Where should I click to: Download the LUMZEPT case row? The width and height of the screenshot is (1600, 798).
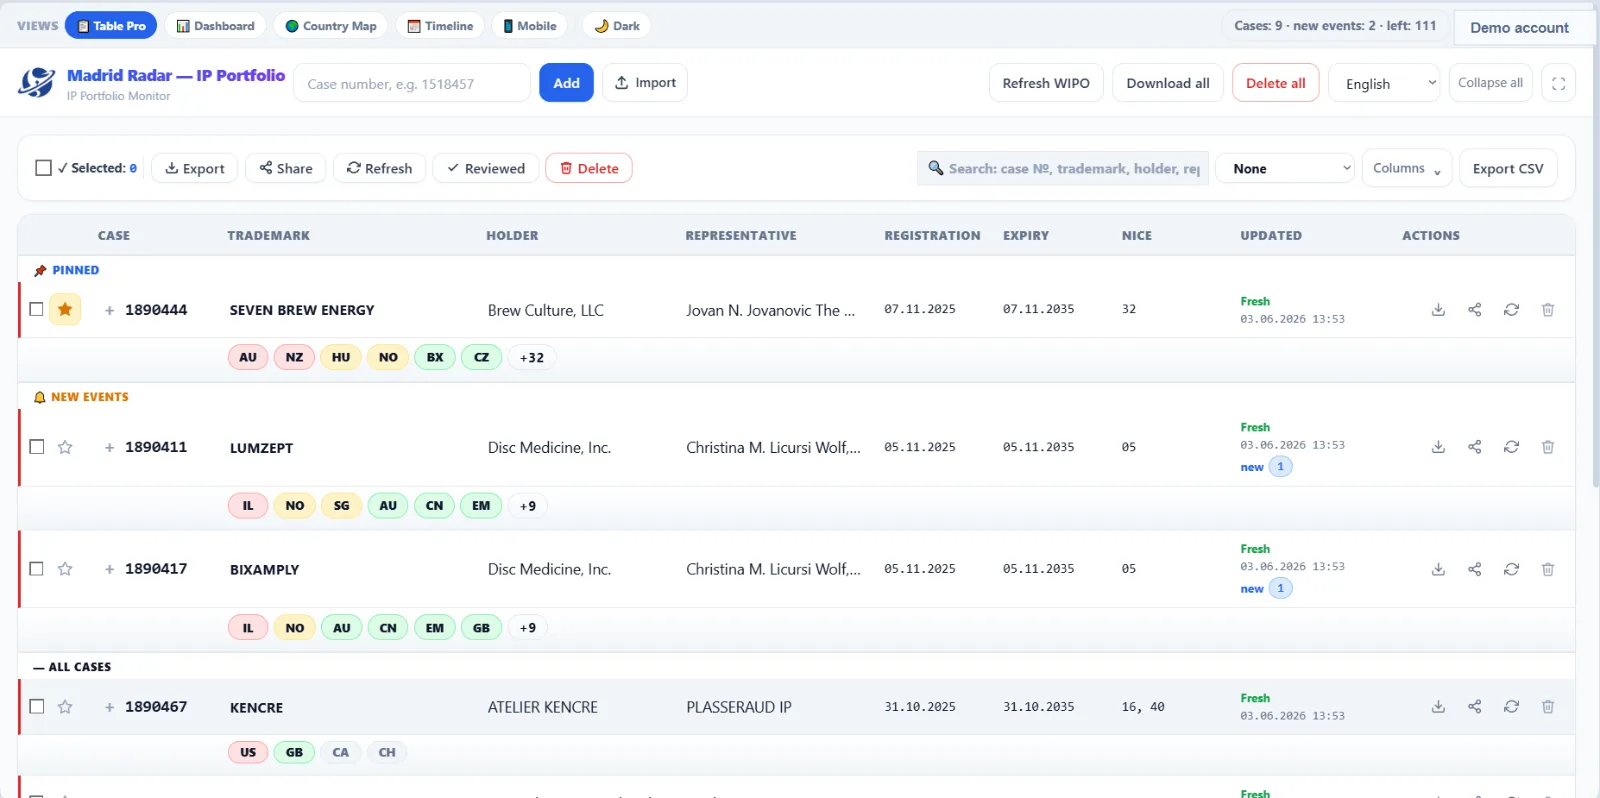[1438, 447]
